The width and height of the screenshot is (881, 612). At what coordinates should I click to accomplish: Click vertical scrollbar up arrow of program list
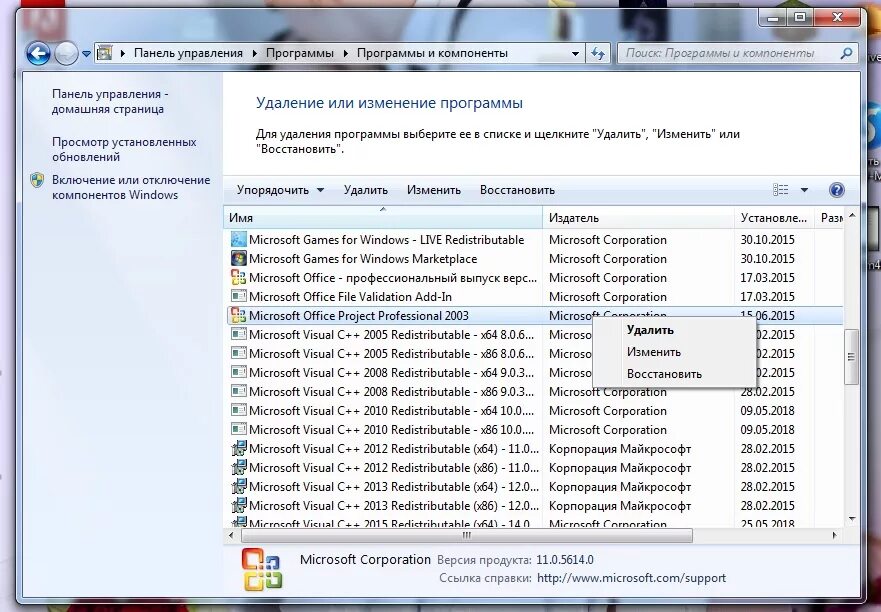coord(852,216)
